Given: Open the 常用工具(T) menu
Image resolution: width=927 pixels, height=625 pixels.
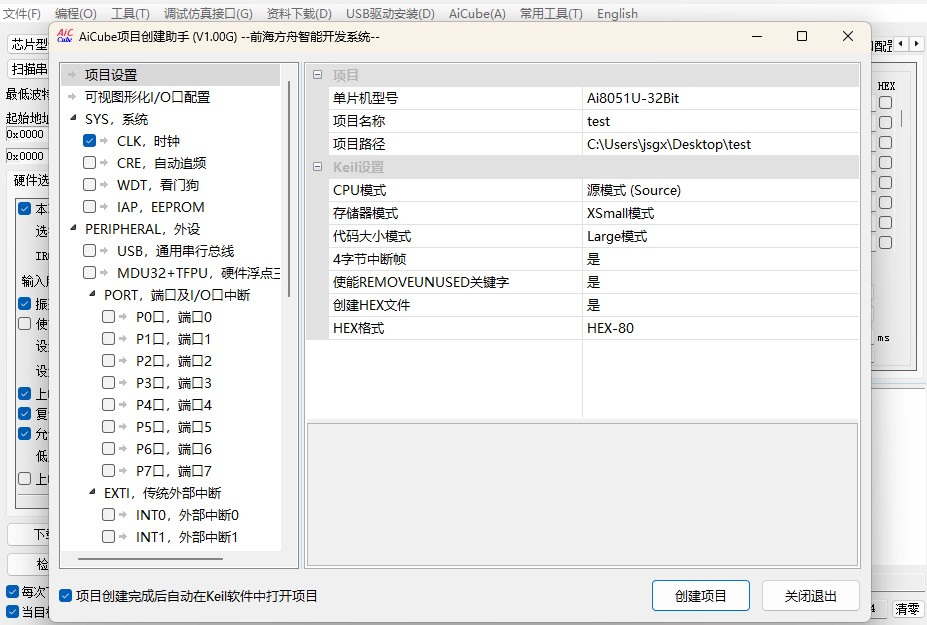Looking at the screenshot, I should 551,14.
